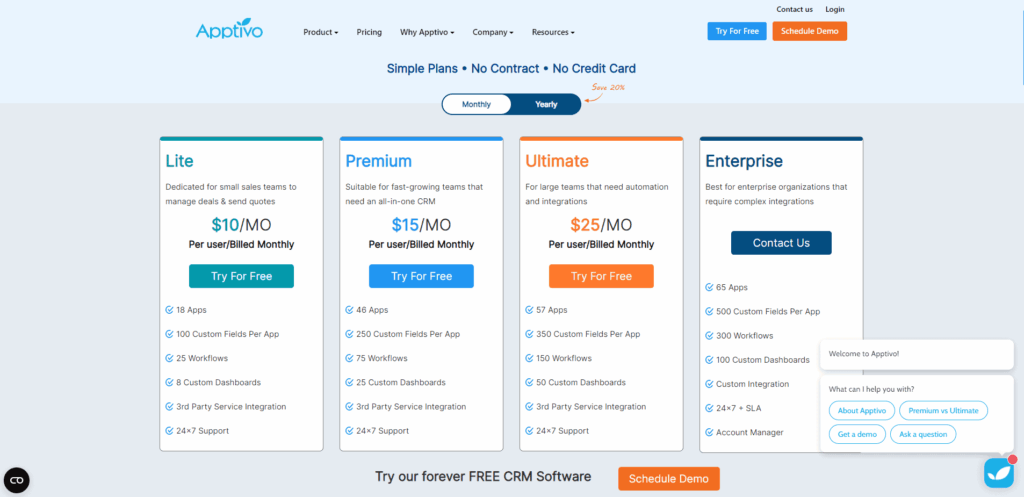Click check icon beside 57 Apps

(x=530, y=310)
